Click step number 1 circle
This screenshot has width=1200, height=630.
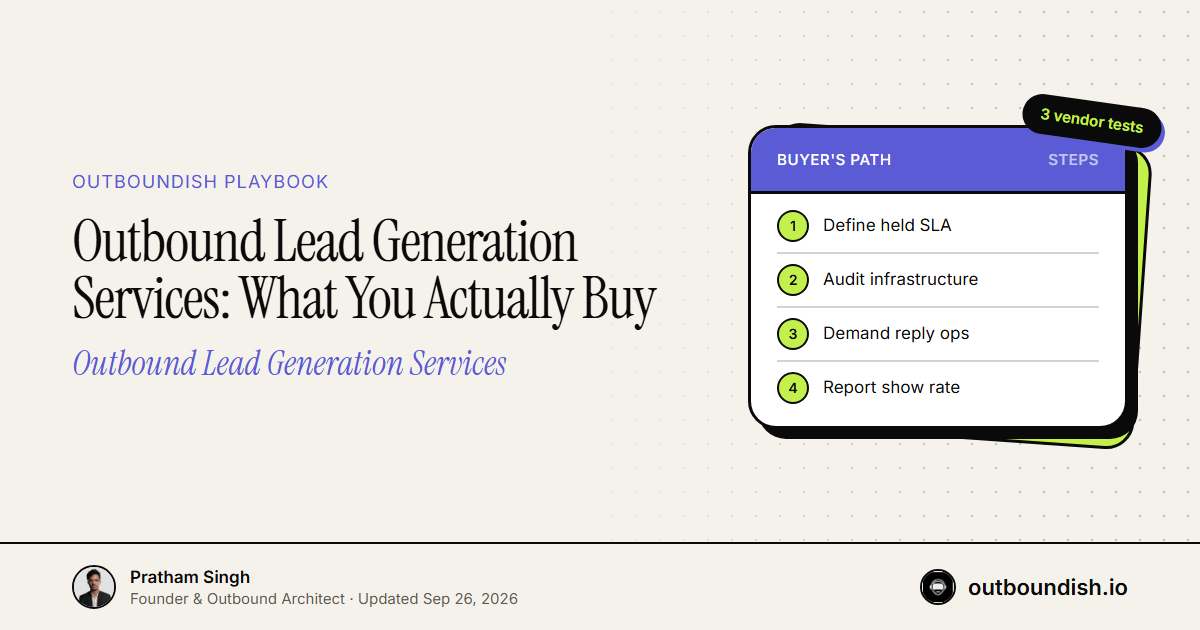793,226
